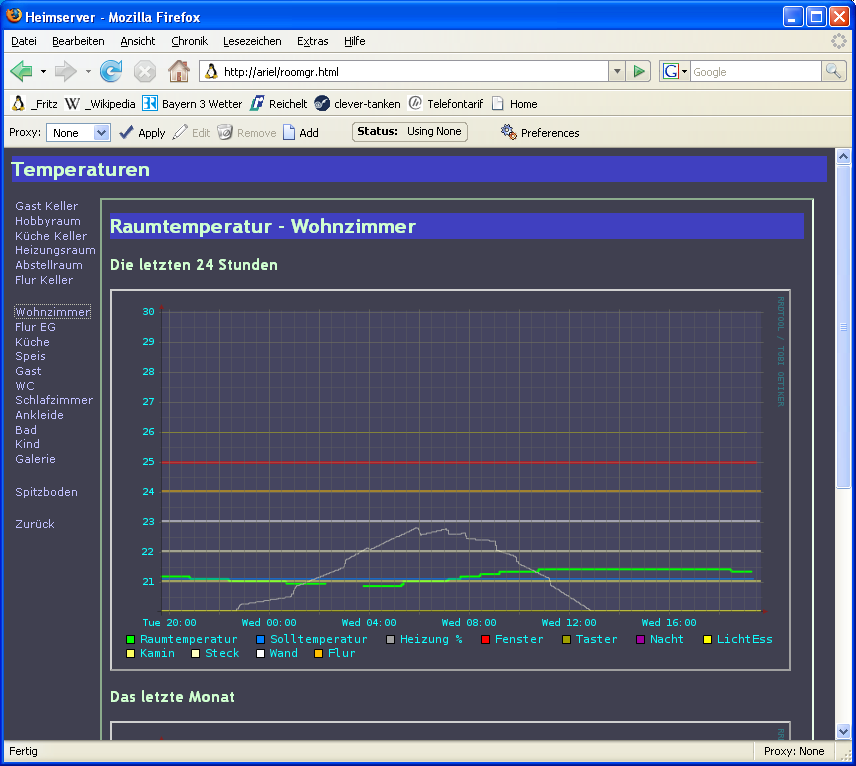Expand the address bar history dropdown

tap(617, 71)
